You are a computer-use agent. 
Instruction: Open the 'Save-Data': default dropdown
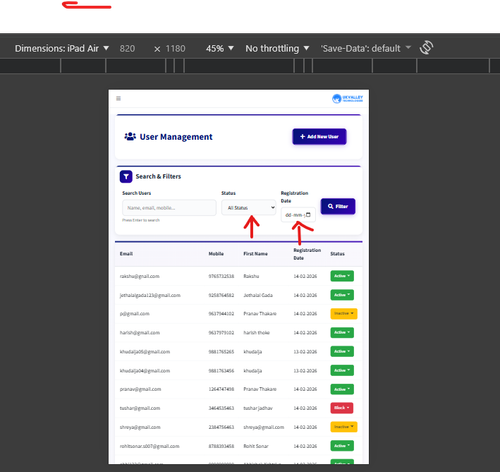(x=365, y=48)
